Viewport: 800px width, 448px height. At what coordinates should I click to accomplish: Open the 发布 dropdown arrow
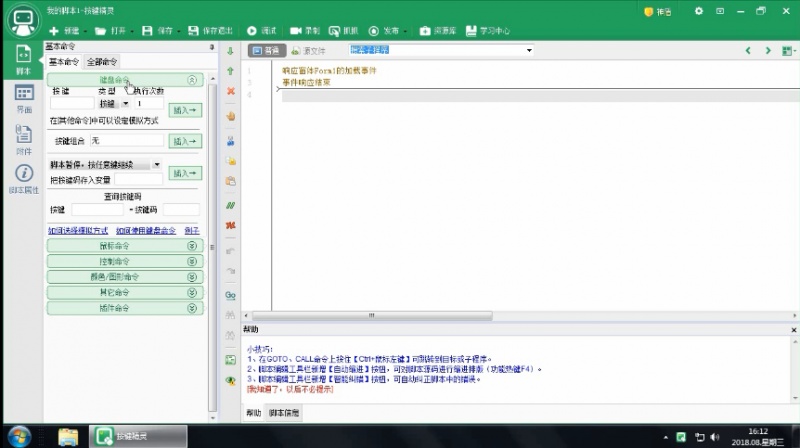405,32
